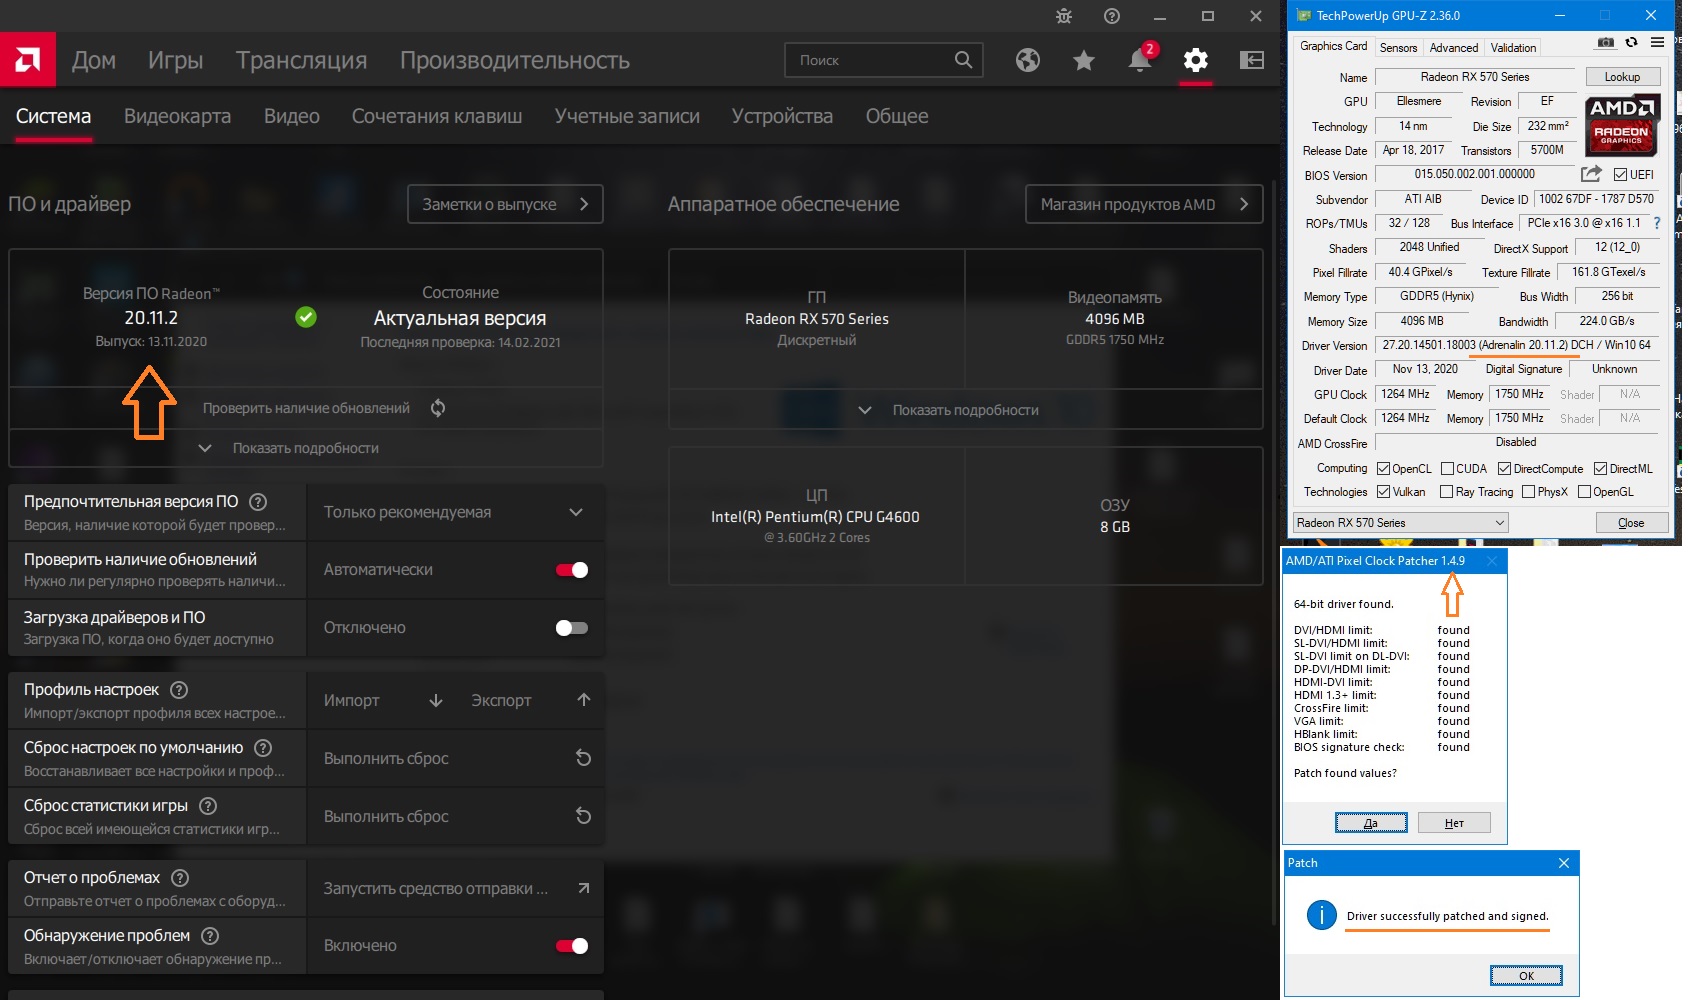Check the OpenGL checkbox in GPU-Z
1688x1000 pixels.
click(x=1584, y=492)
